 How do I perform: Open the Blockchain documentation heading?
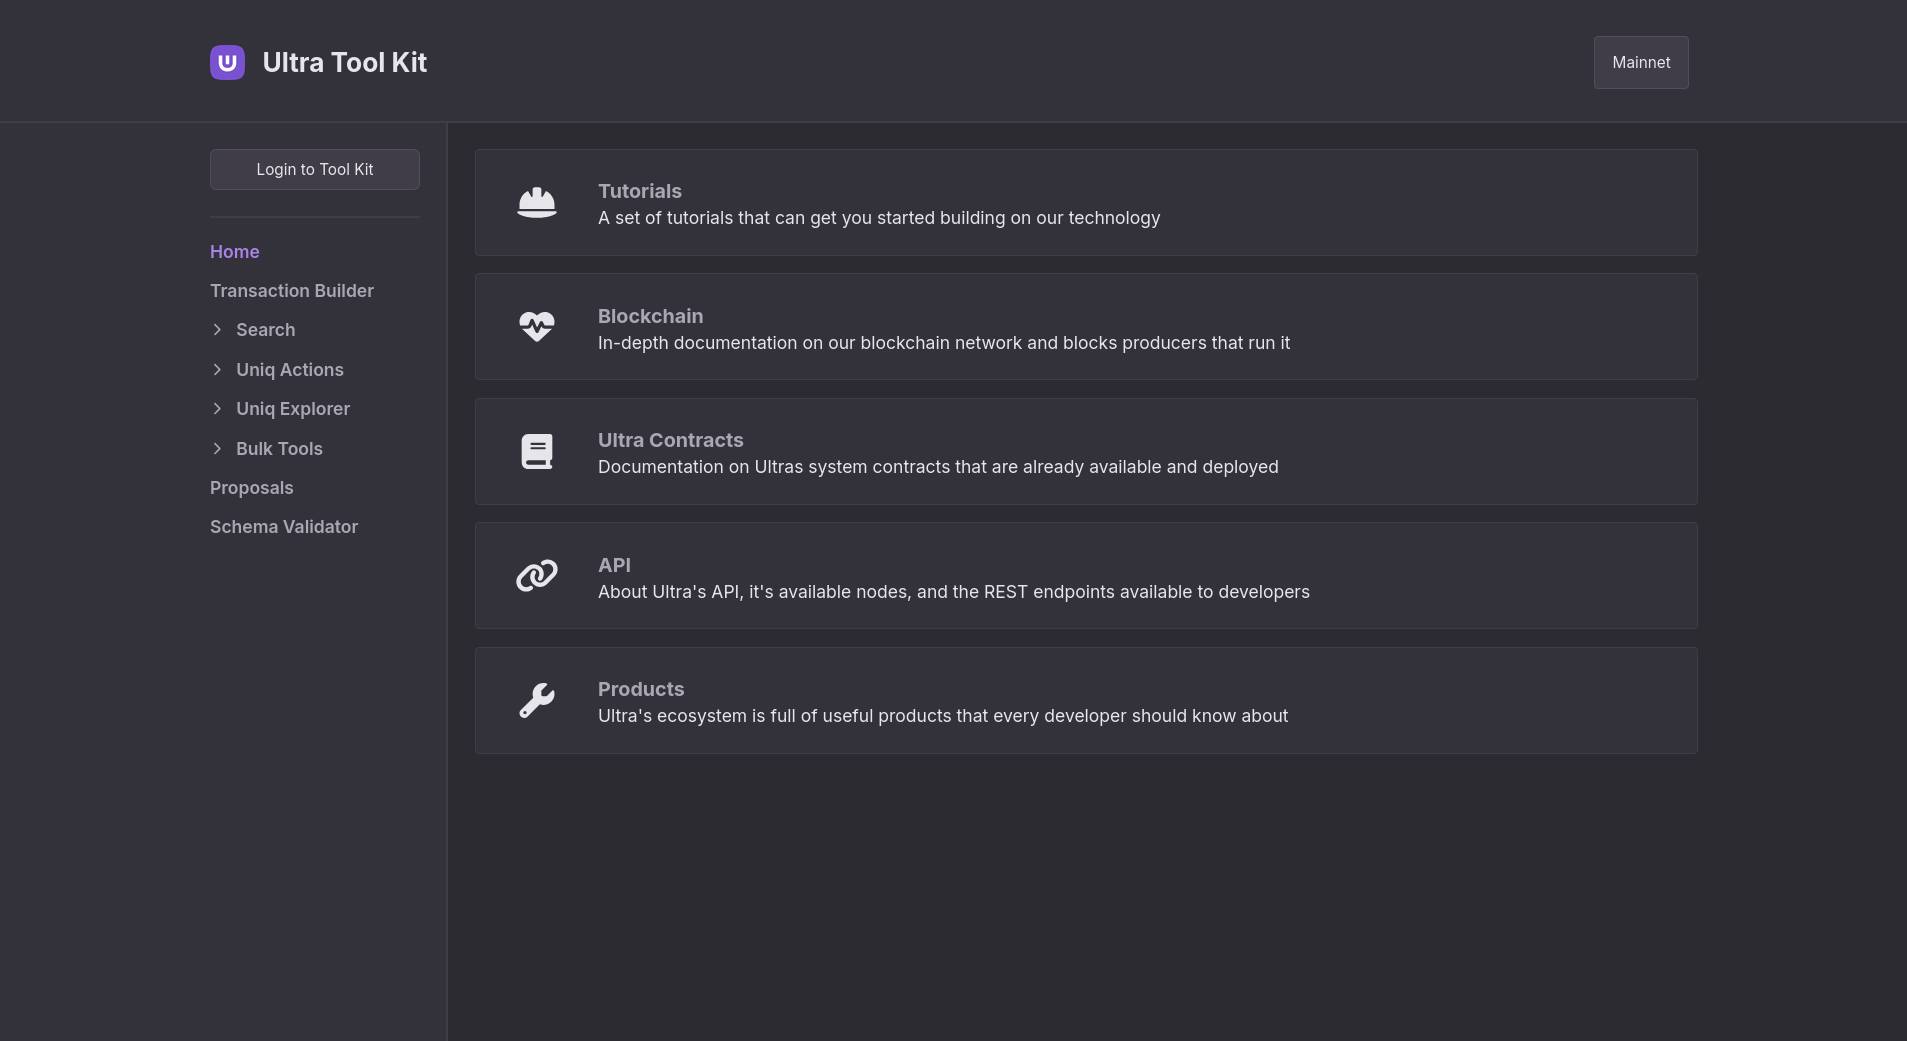click(651, 316)
